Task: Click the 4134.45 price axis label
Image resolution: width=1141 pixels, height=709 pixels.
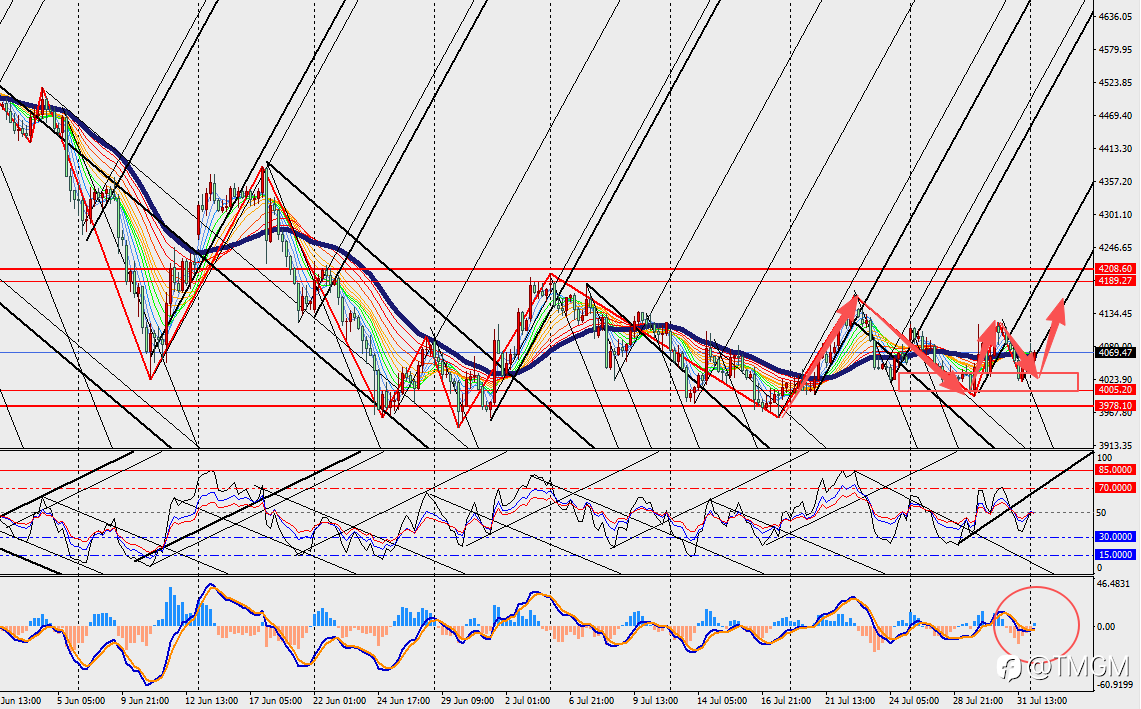Action: (1115, 314)
